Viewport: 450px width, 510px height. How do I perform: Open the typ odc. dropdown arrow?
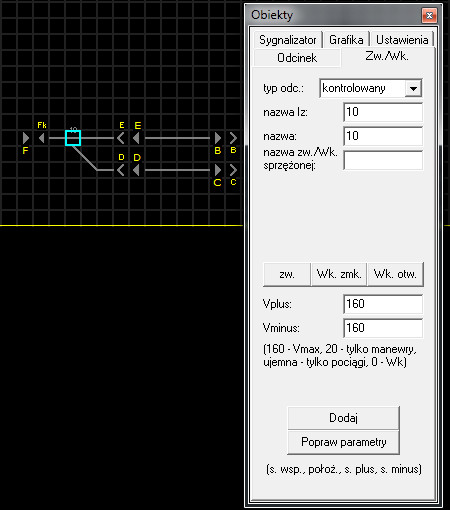coord(413,88)
